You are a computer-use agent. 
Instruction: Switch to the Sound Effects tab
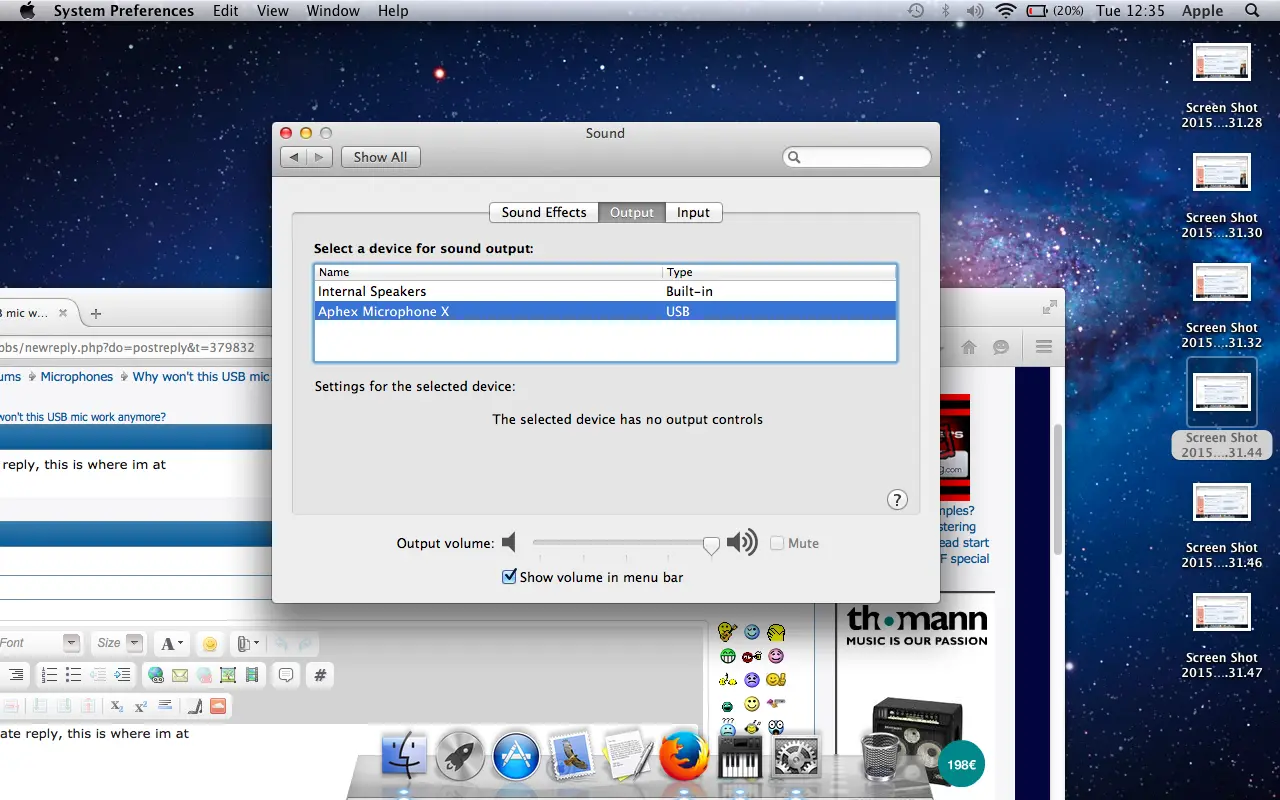point(544,212)
